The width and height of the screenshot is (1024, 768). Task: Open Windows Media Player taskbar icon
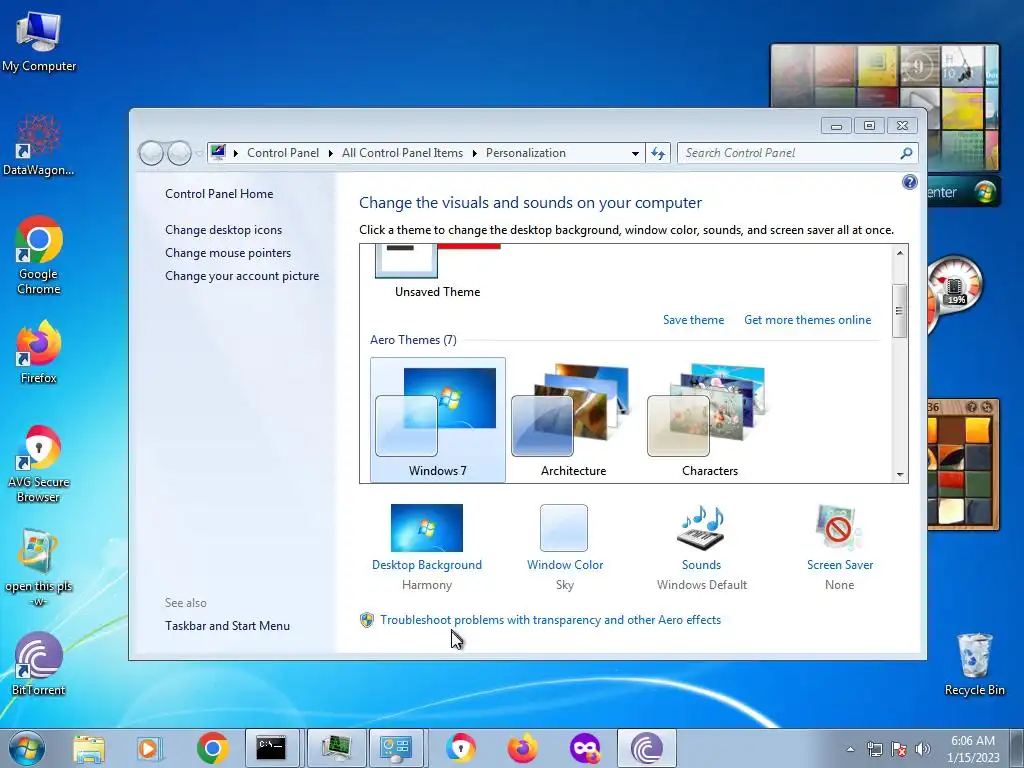pyautogui.click(x=149, y=748)
